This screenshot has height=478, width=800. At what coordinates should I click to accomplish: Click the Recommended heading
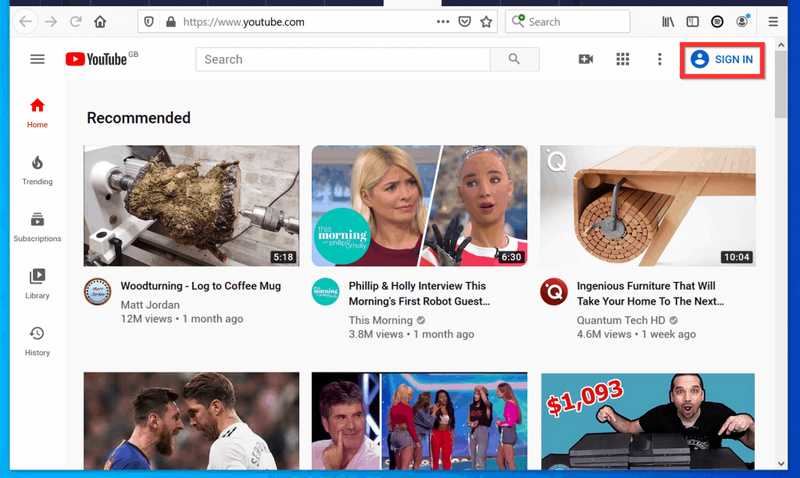(x=138, y=118)
